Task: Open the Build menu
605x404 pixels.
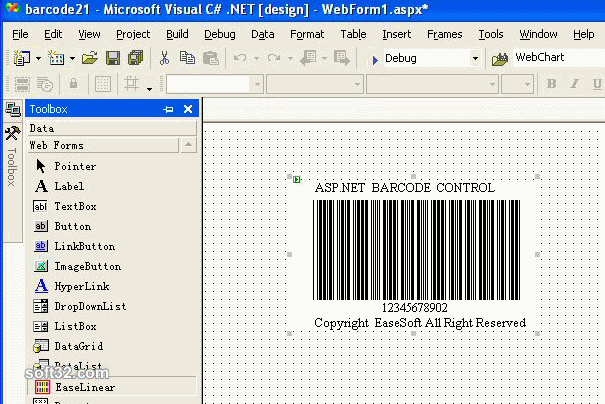Action: tap(177, 34)
